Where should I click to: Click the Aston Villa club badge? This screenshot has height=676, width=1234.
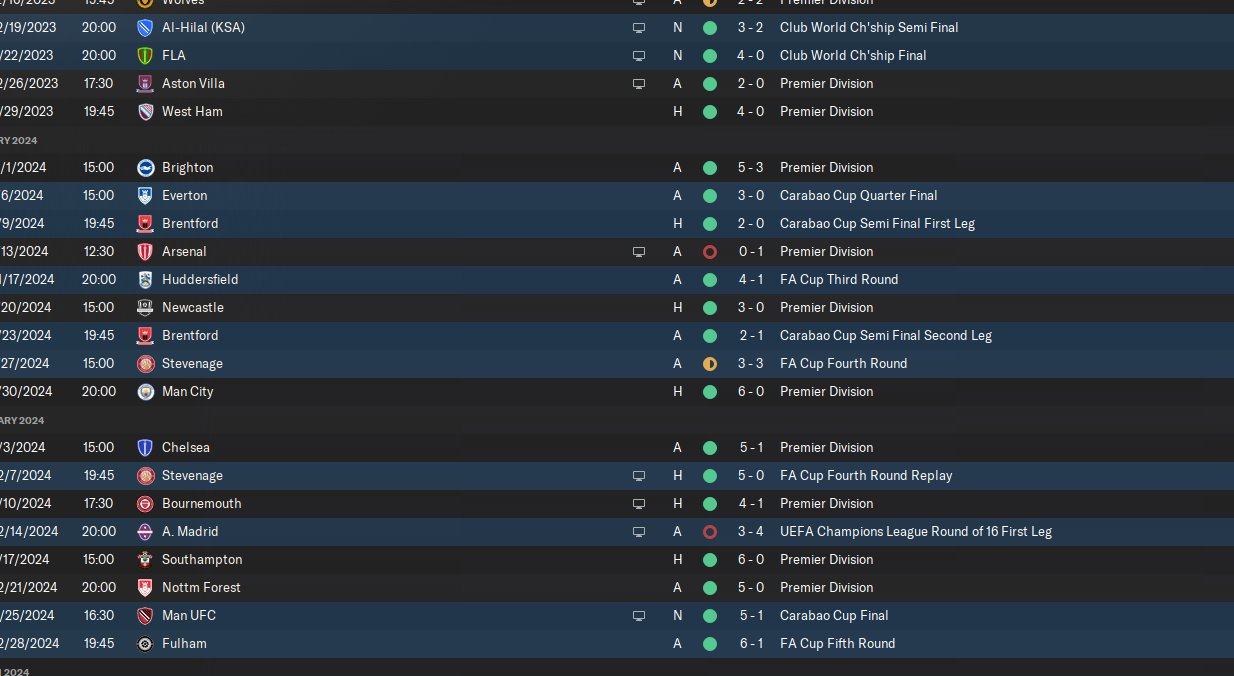(x=145, y=83)
